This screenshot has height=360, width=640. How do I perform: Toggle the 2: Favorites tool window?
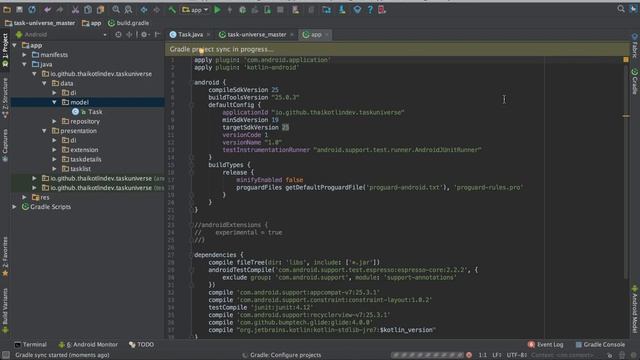(x=5, y=256)
